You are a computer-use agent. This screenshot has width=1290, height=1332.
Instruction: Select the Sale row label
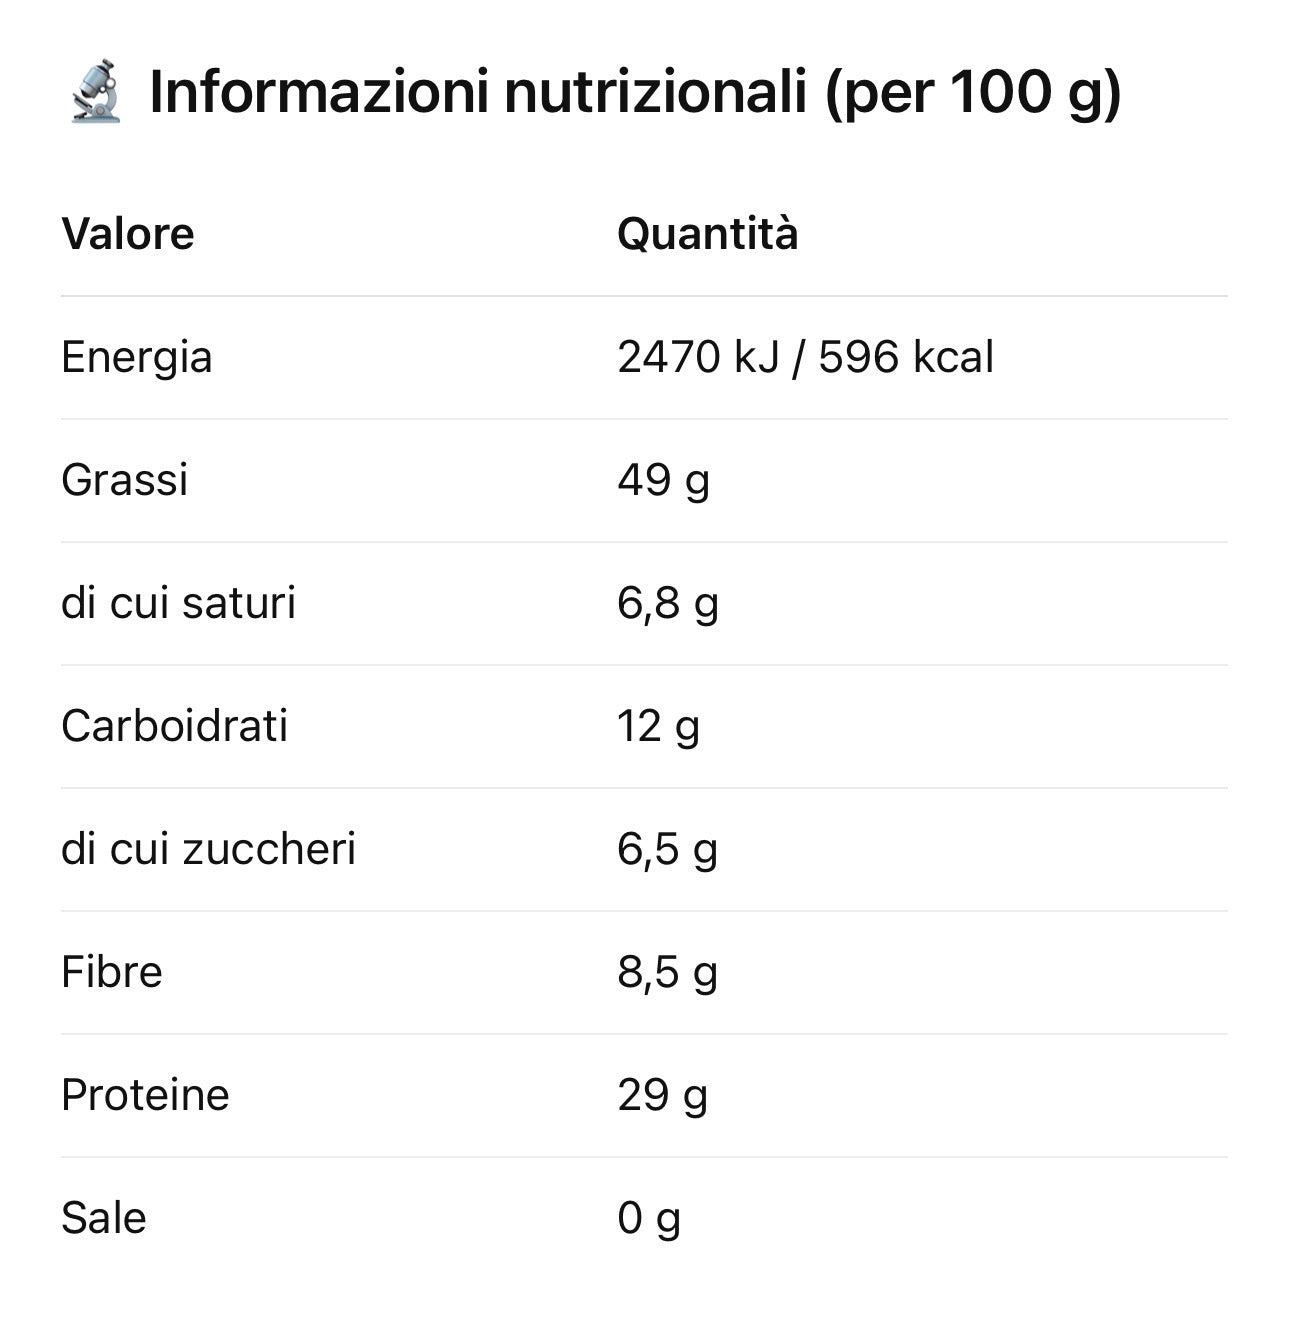104,1219
